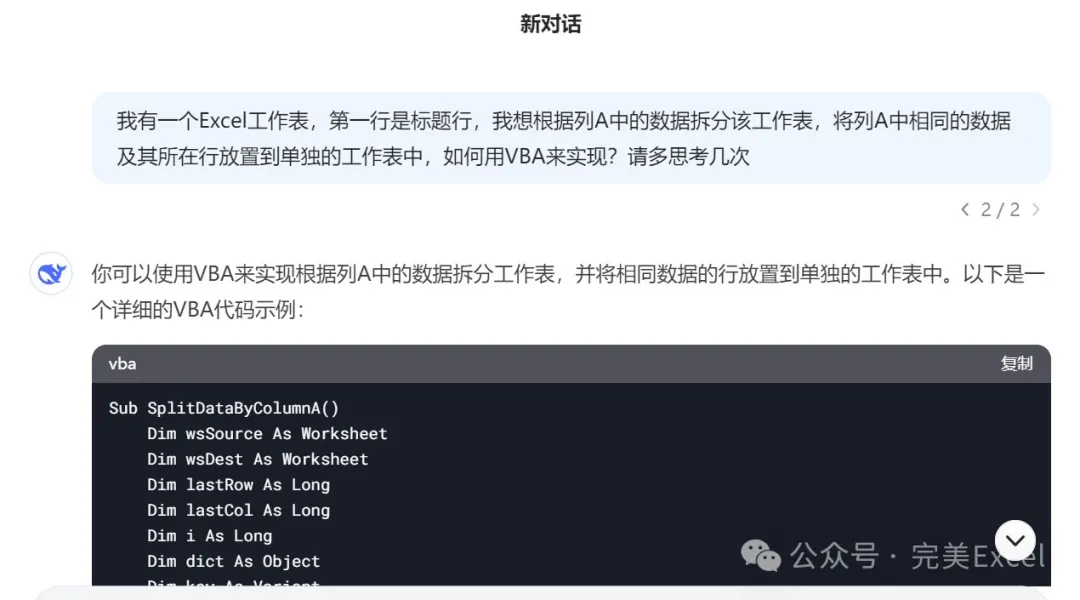Click the 公众号 完美Excel watermark text

point(917,556)
